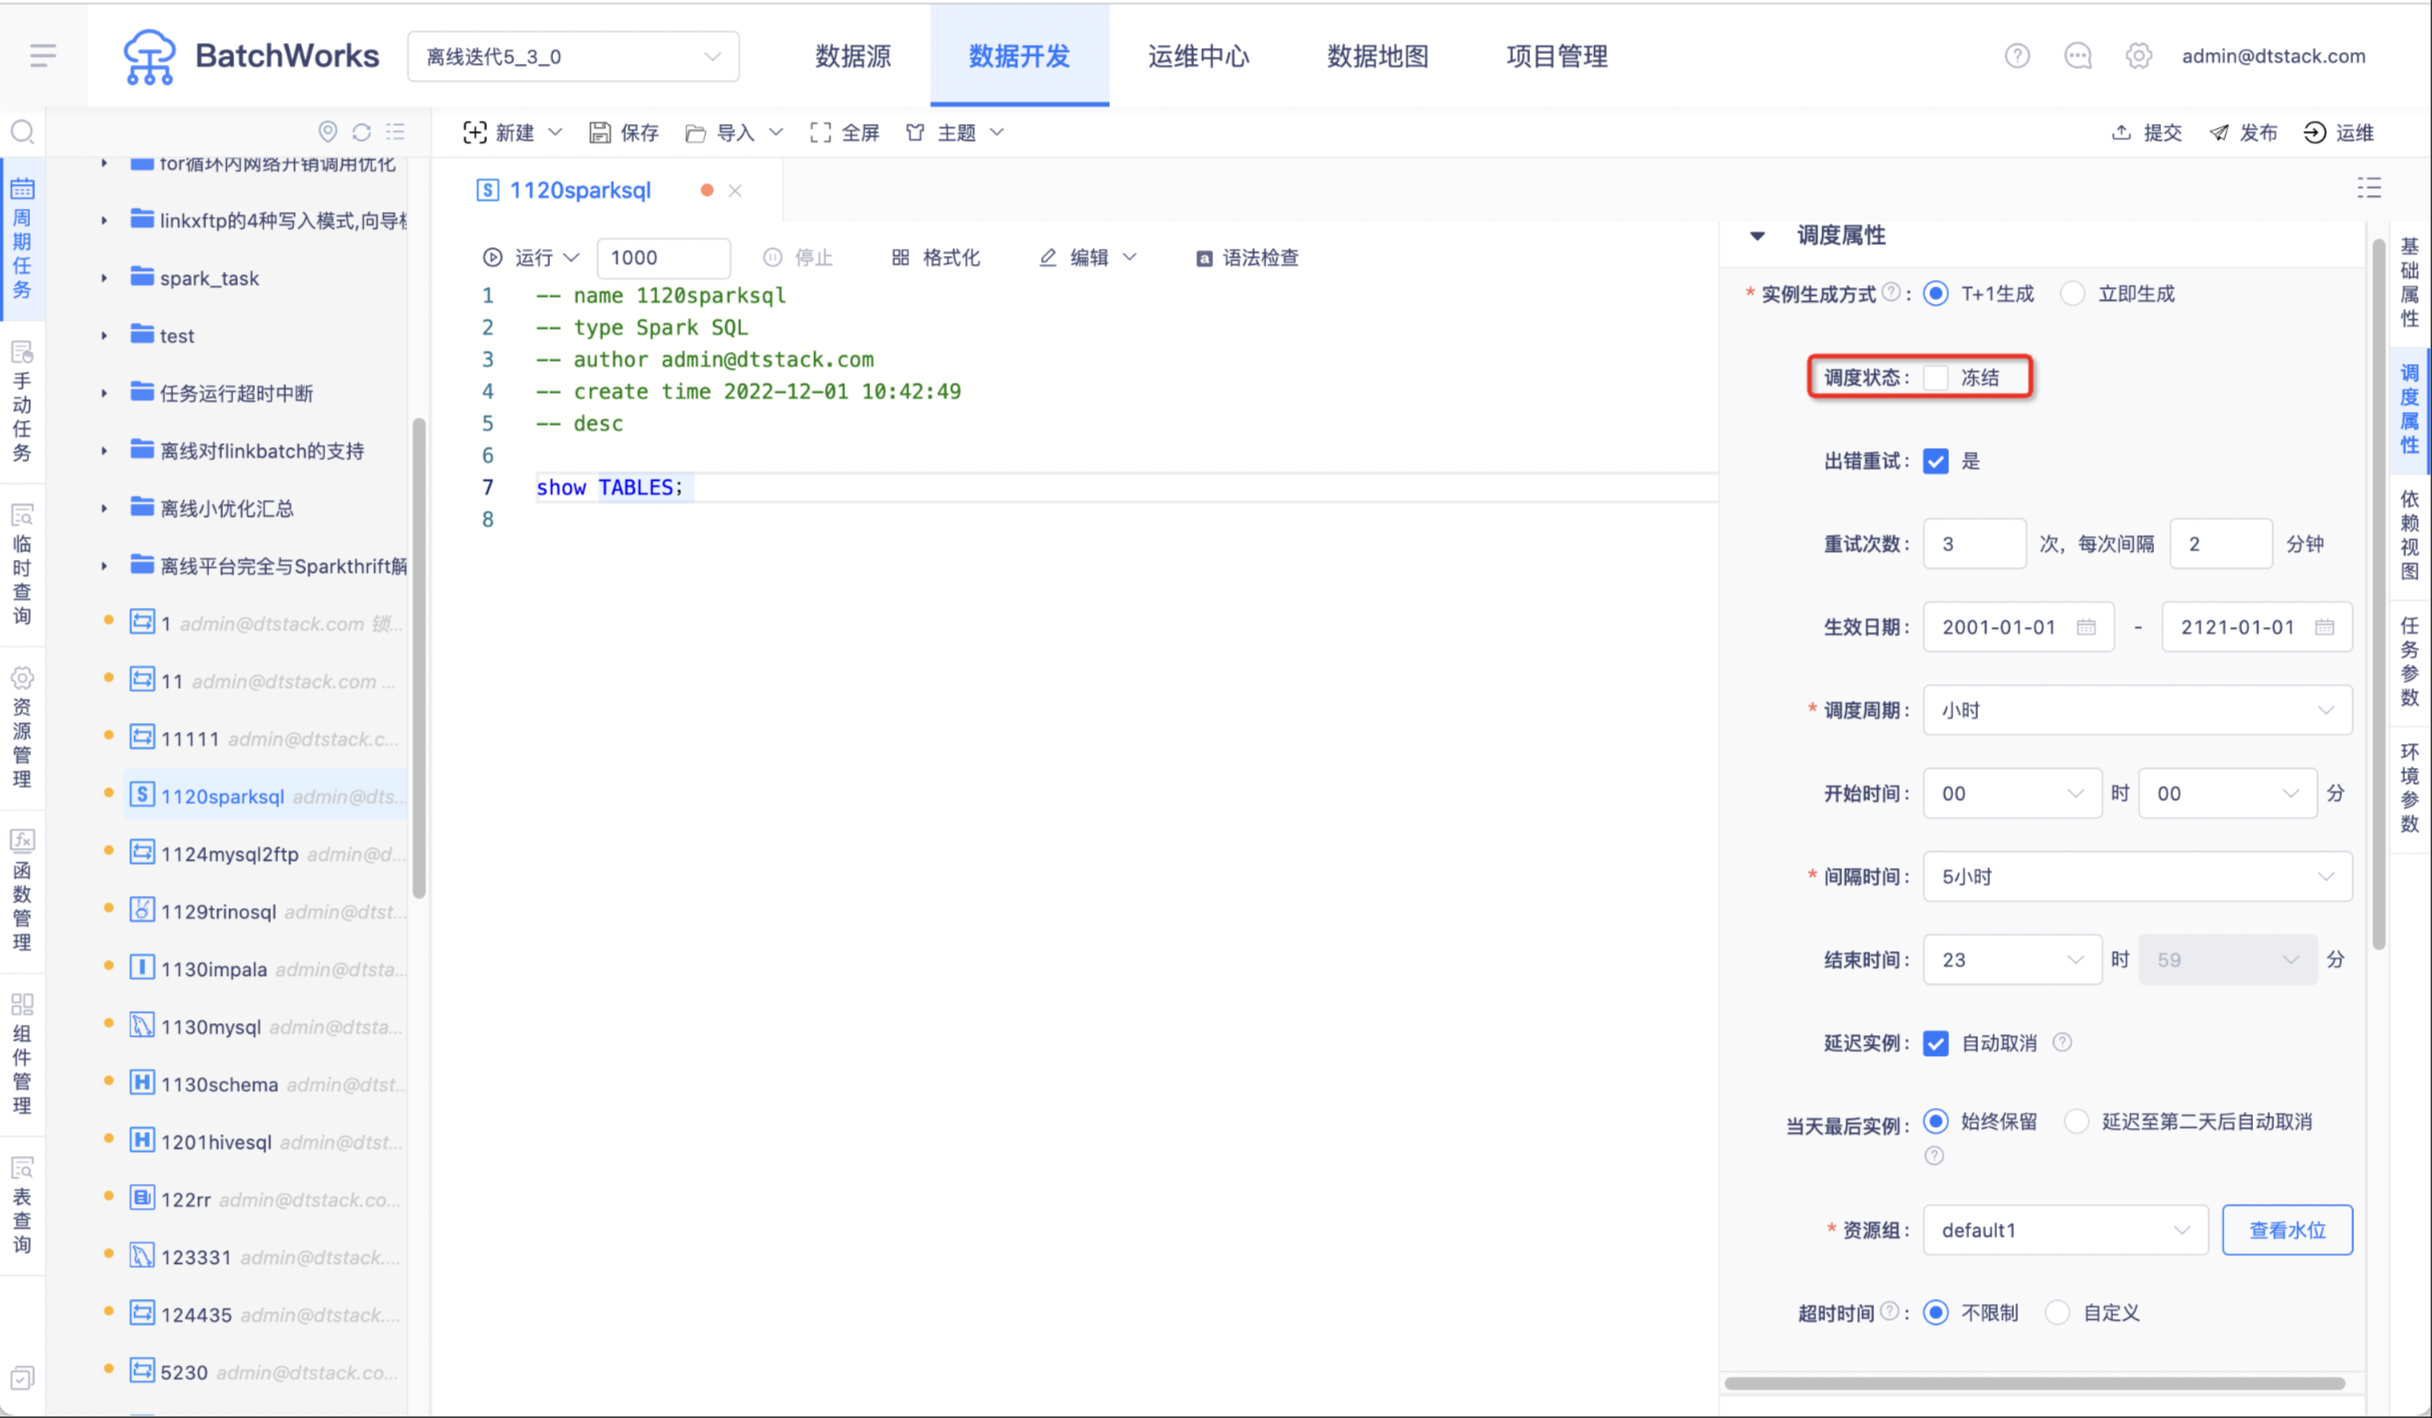Image resolution: width=2432 pixels, height=1418 pixels.
Task: Close the 1120sparksql tab
Action: tap(735, 190)
